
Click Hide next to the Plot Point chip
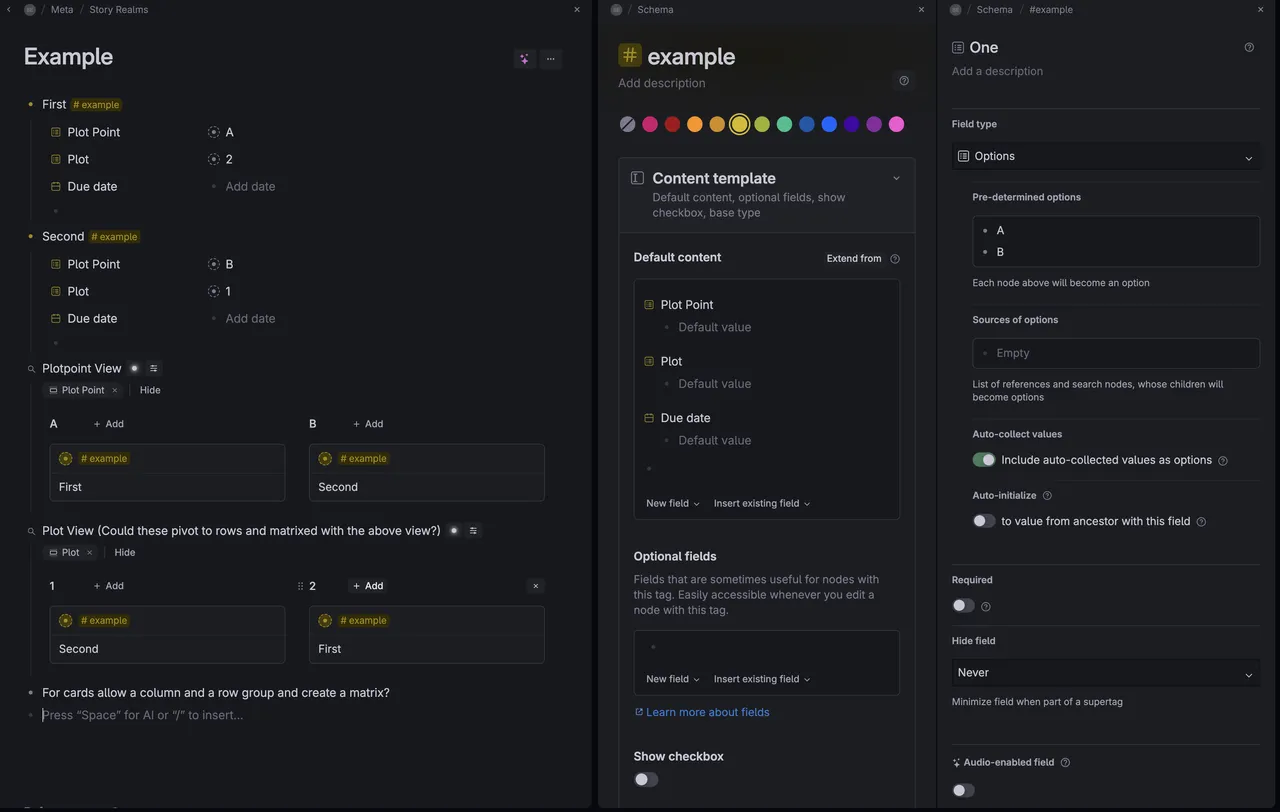click(x=150, y=390)
